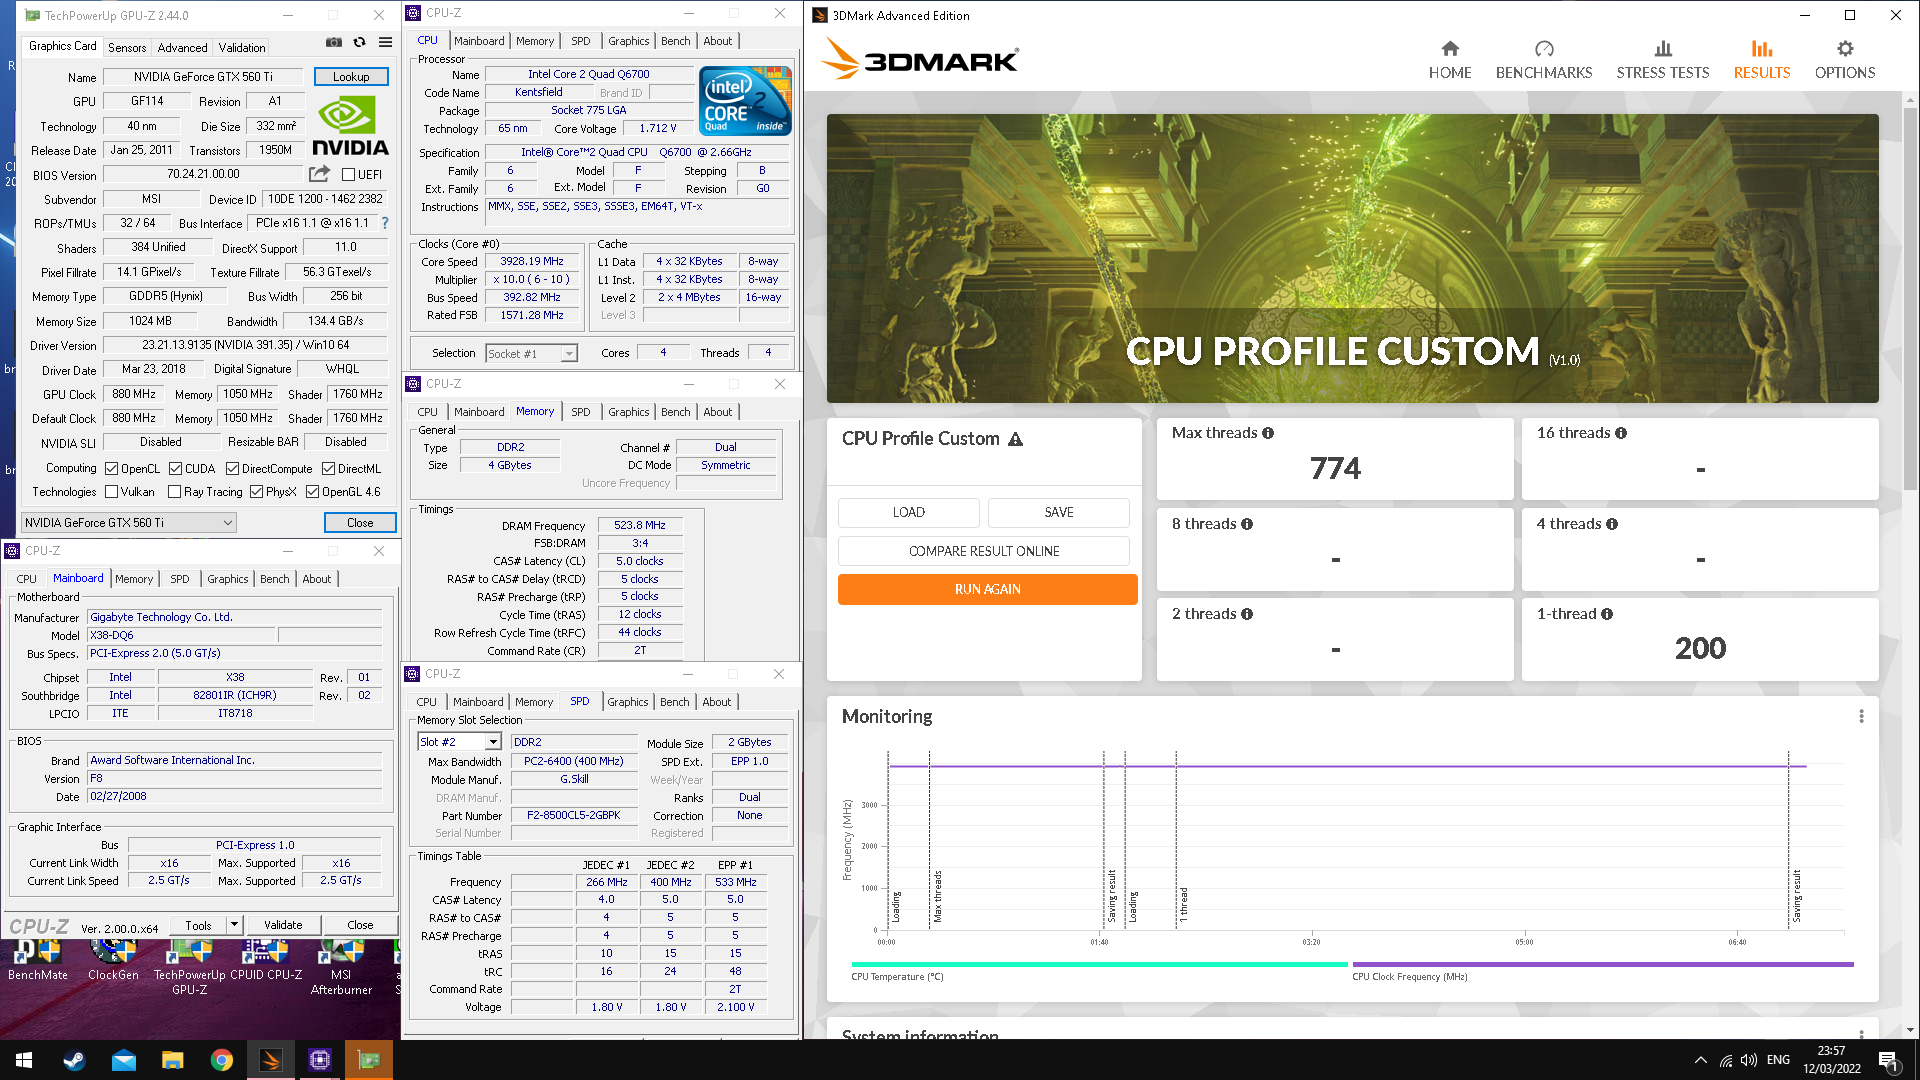Image resolution: width=1920 pixels, height=1080 pixels.
Task: Toggle OpenCL checkbox in GPU-Z
Action: (x=112, y=469)
